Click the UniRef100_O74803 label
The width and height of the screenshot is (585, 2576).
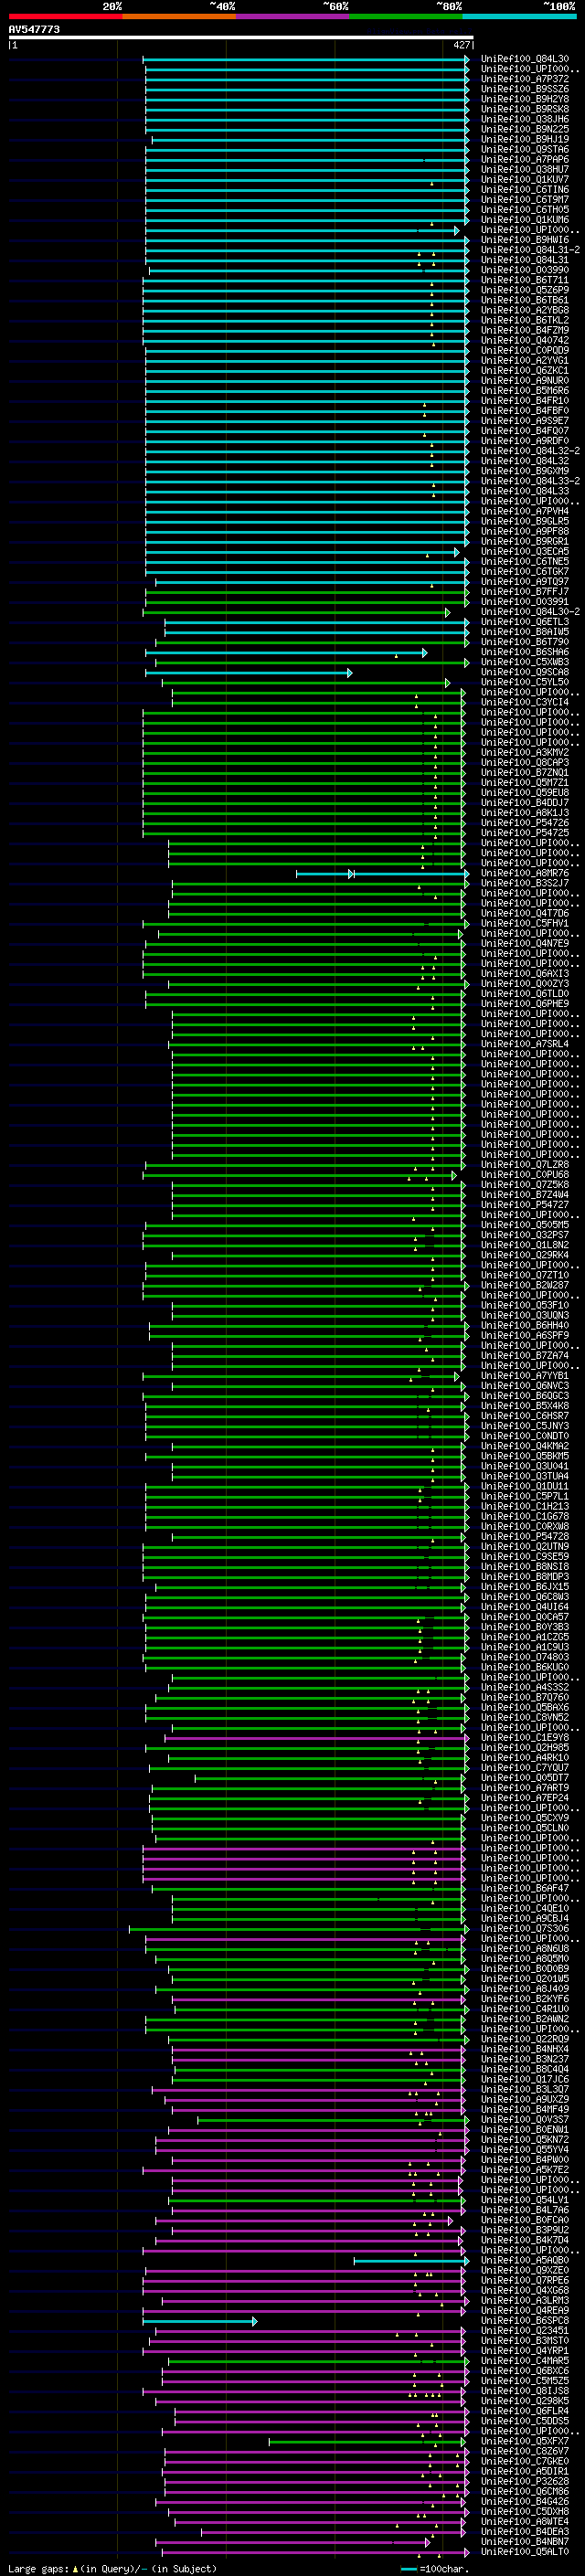pyautogui.click(x=525, y=1658)
